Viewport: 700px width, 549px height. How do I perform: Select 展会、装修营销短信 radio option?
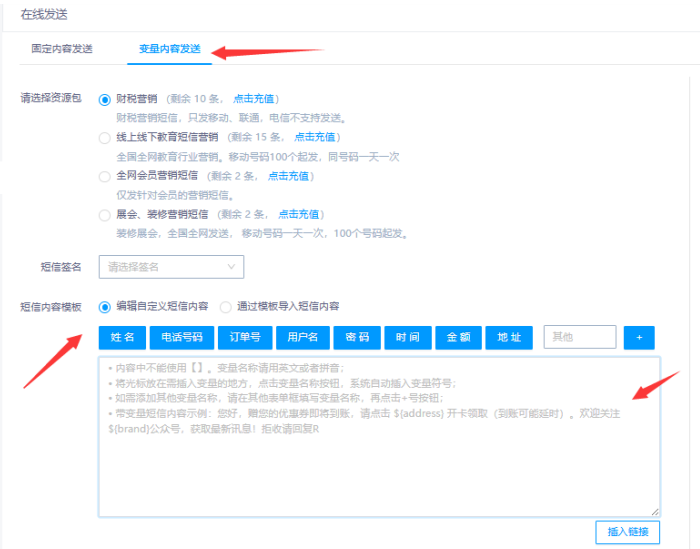pos(105,214)
